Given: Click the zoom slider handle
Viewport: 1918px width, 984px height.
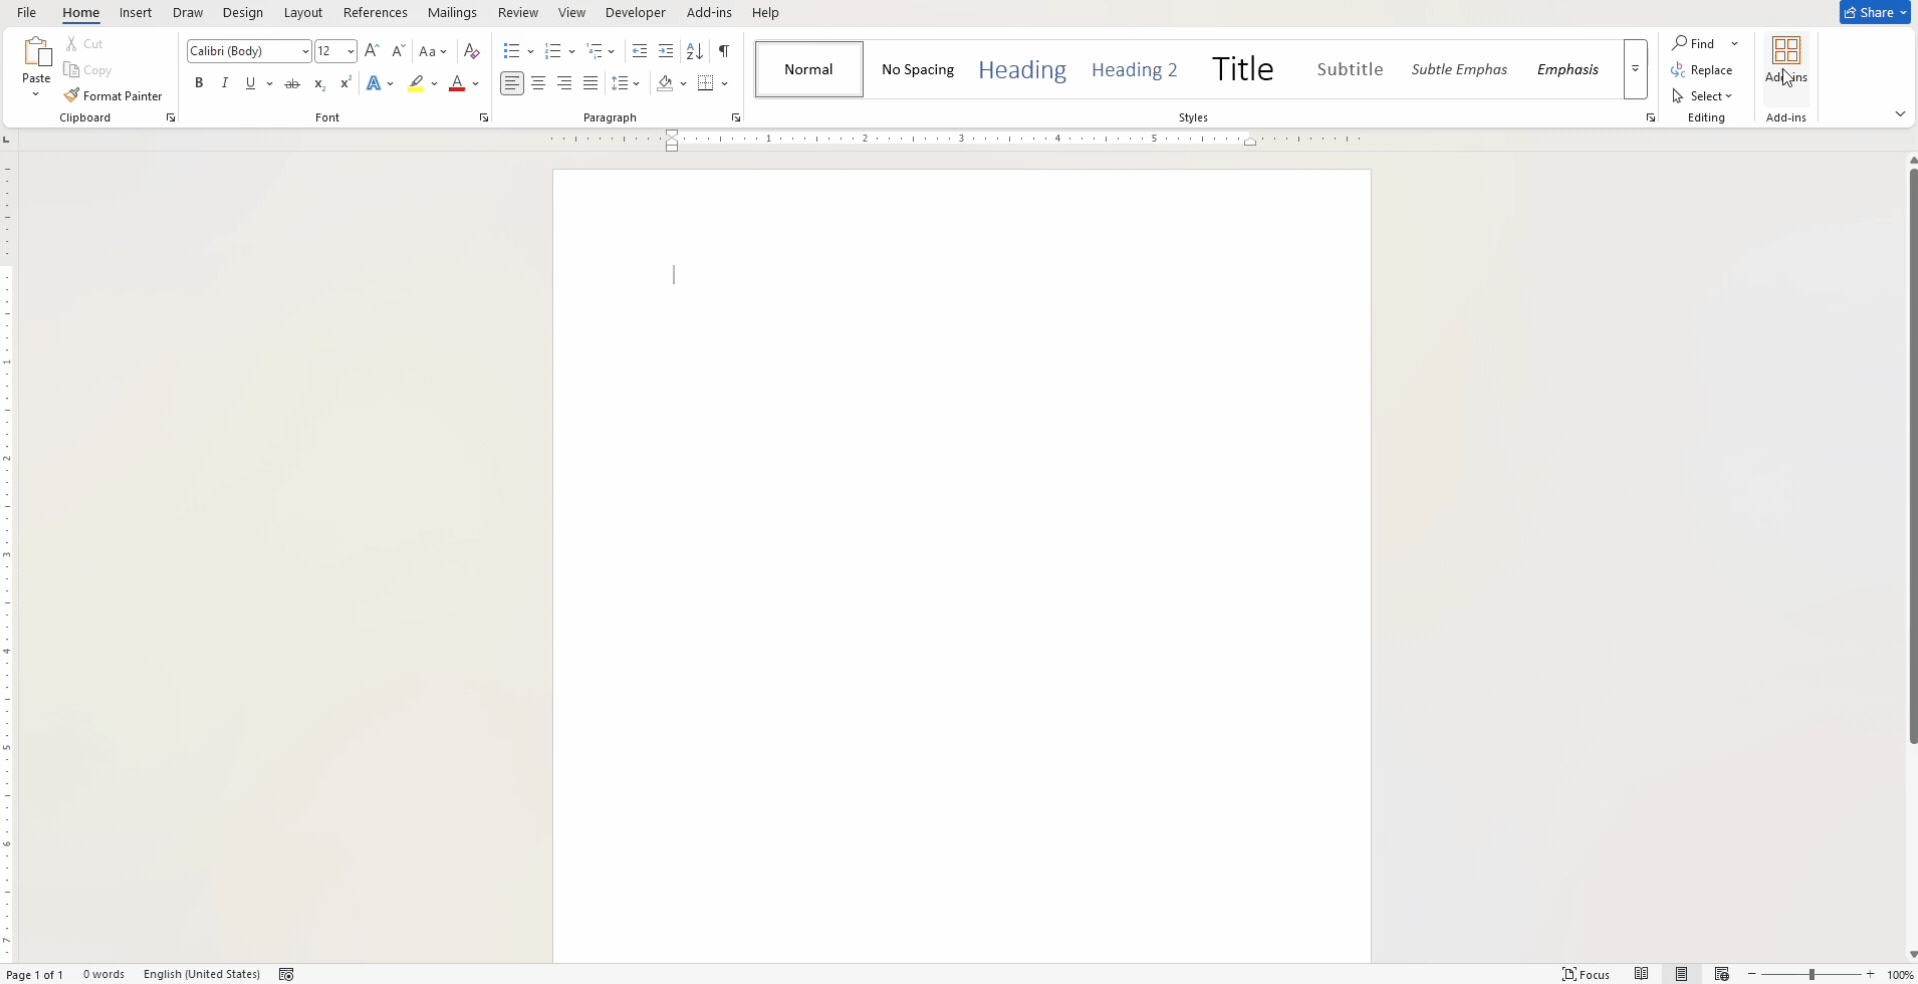Looking at the screenshot, I should coord(1811,975).
